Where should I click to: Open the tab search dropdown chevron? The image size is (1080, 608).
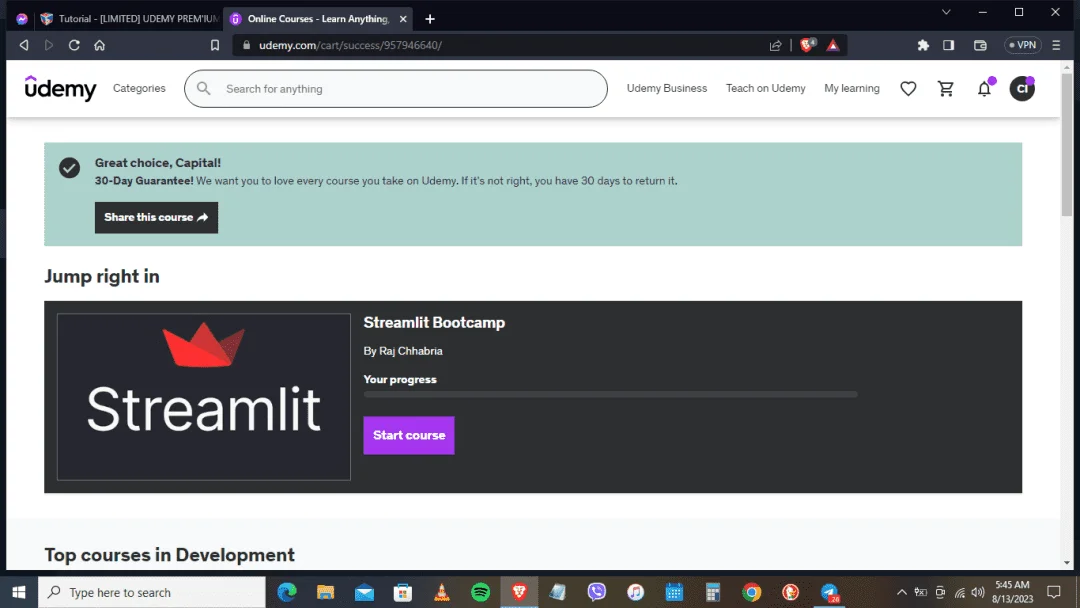946,12
